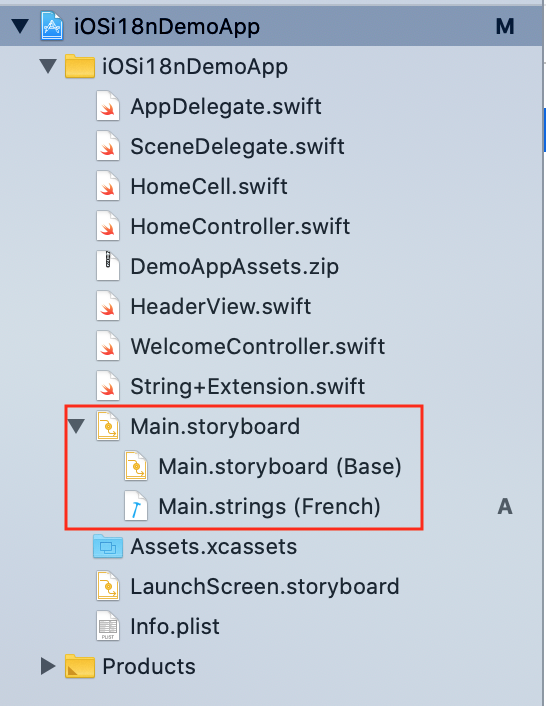546x706 pixels.
Task: Click the Xcode project blueprint icon
Action: pyautogui.click(x=52, y=26)
